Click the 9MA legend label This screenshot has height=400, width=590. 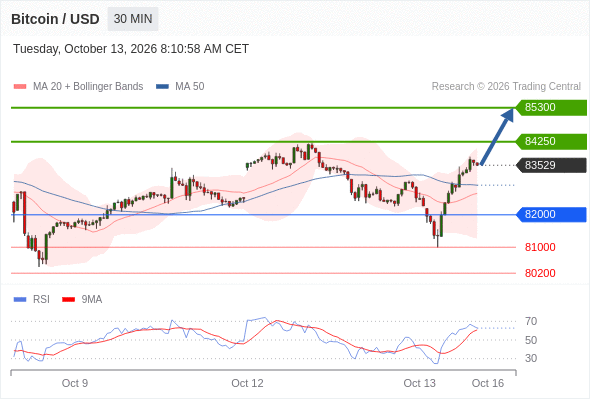(x=92, y=300)
